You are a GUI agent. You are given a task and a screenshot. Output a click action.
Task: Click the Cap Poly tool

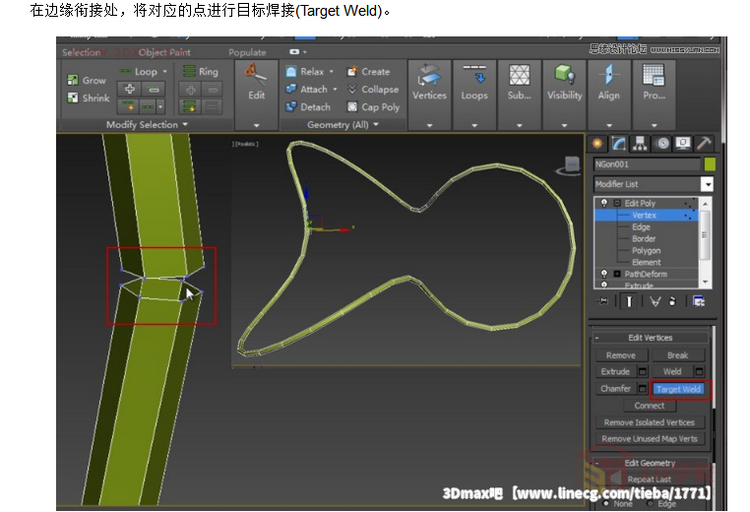(373, 107)
